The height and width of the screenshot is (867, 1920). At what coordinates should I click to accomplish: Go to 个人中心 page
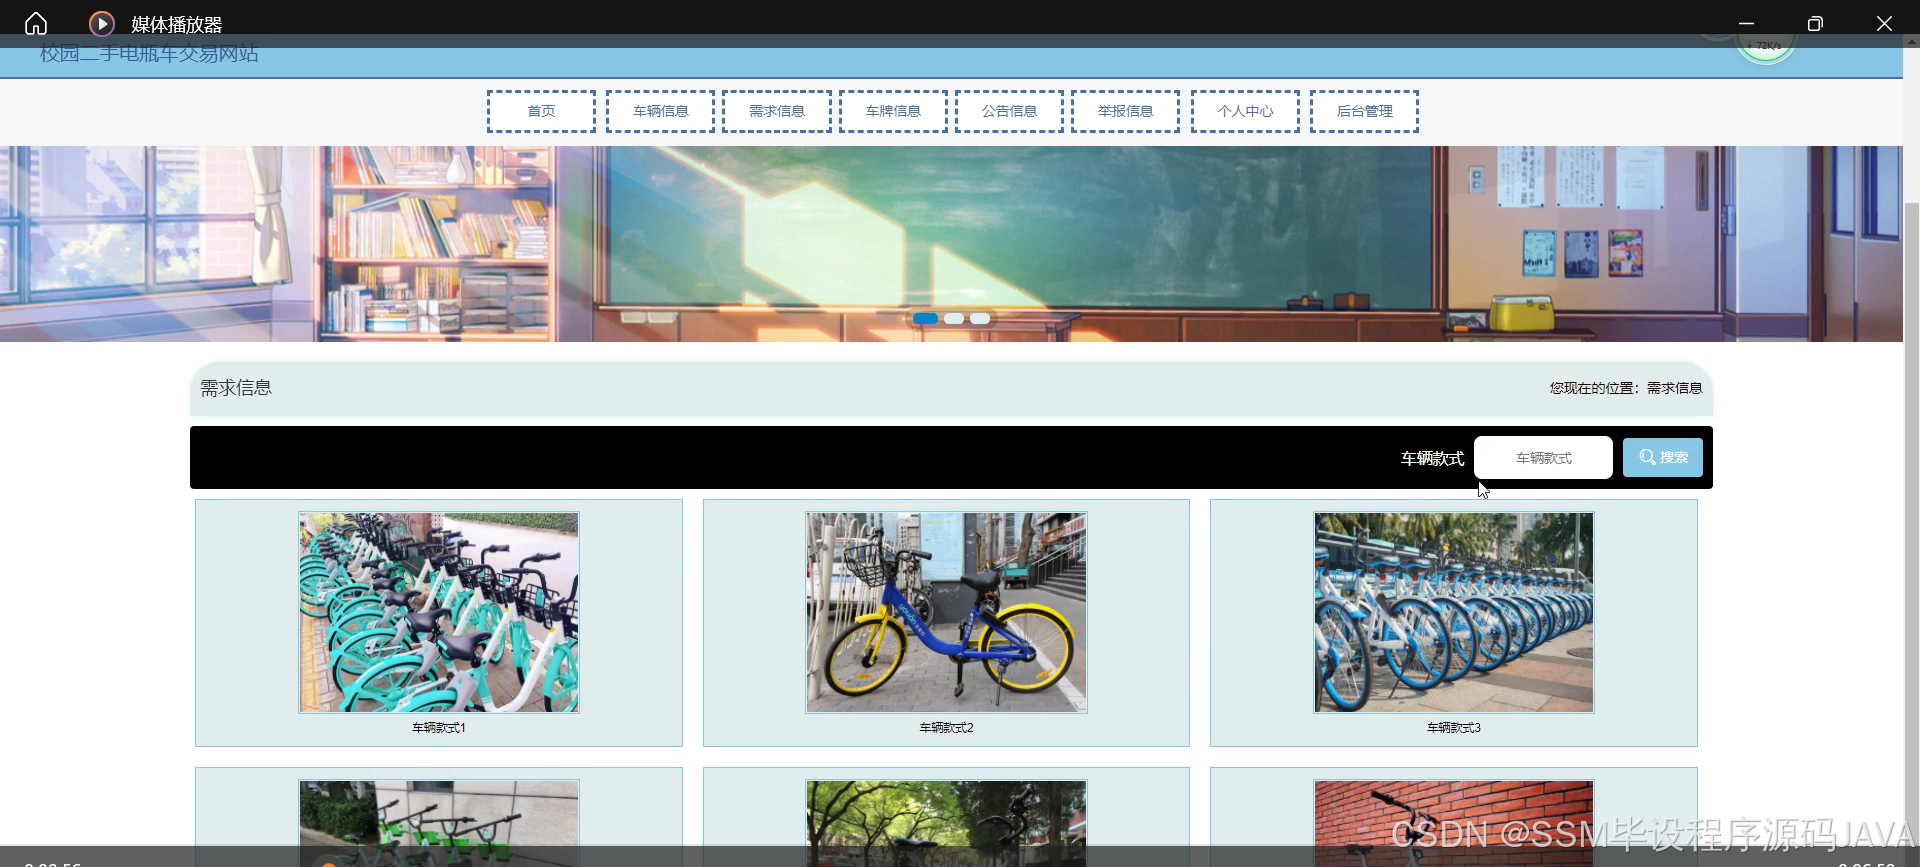(1245, 111)
